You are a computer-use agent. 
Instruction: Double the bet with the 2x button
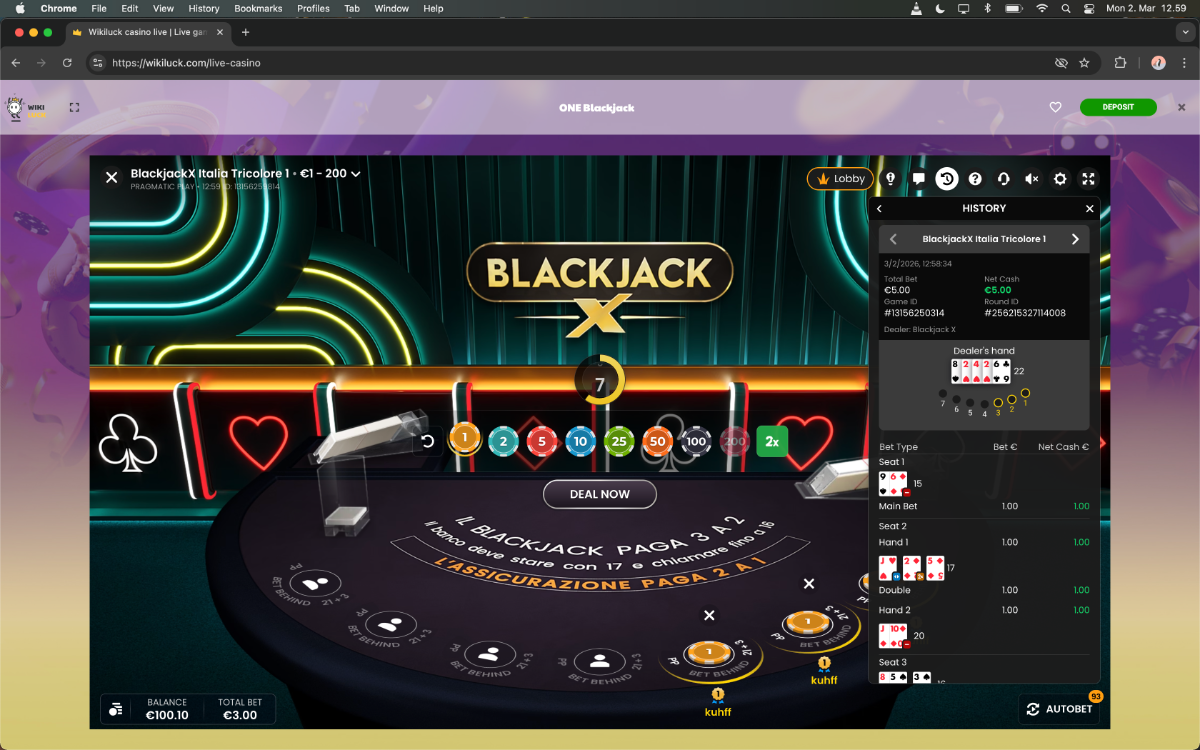[x=771, y=441]
